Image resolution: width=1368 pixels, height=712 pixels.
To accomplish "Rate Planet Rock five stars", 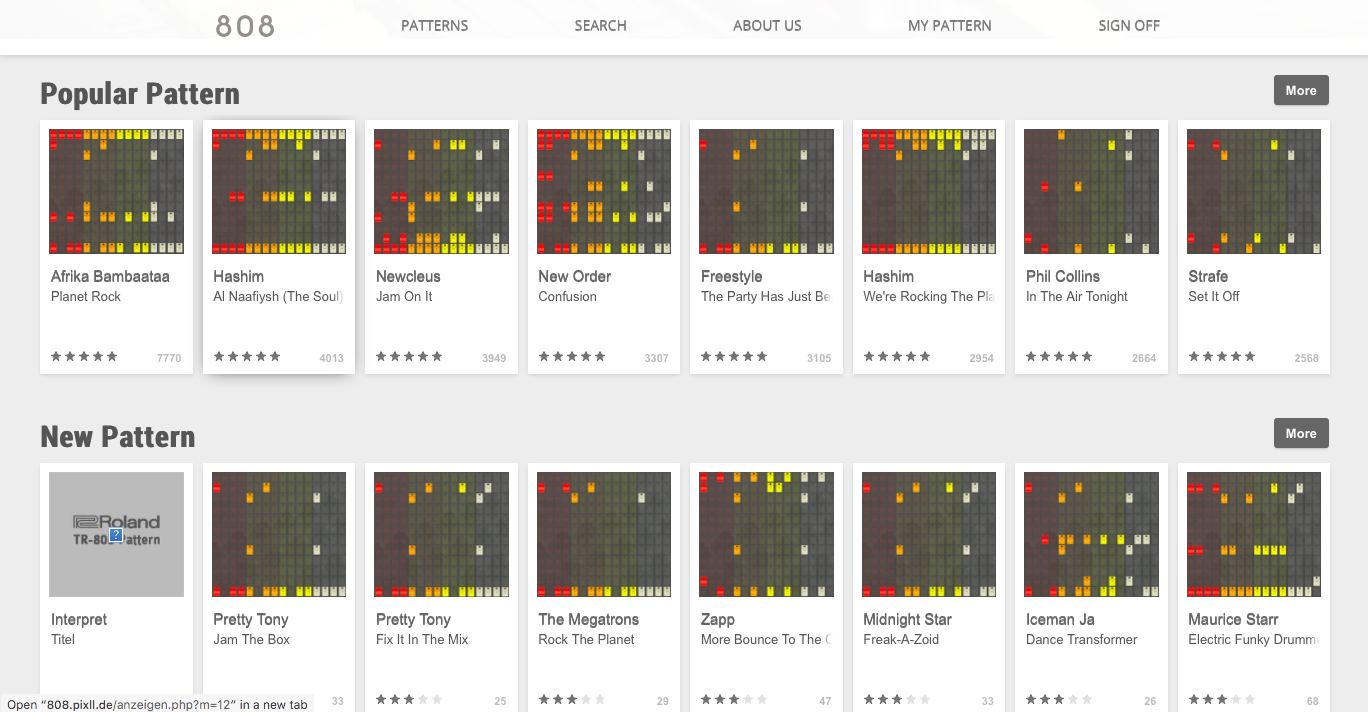I will click(111, 356).
